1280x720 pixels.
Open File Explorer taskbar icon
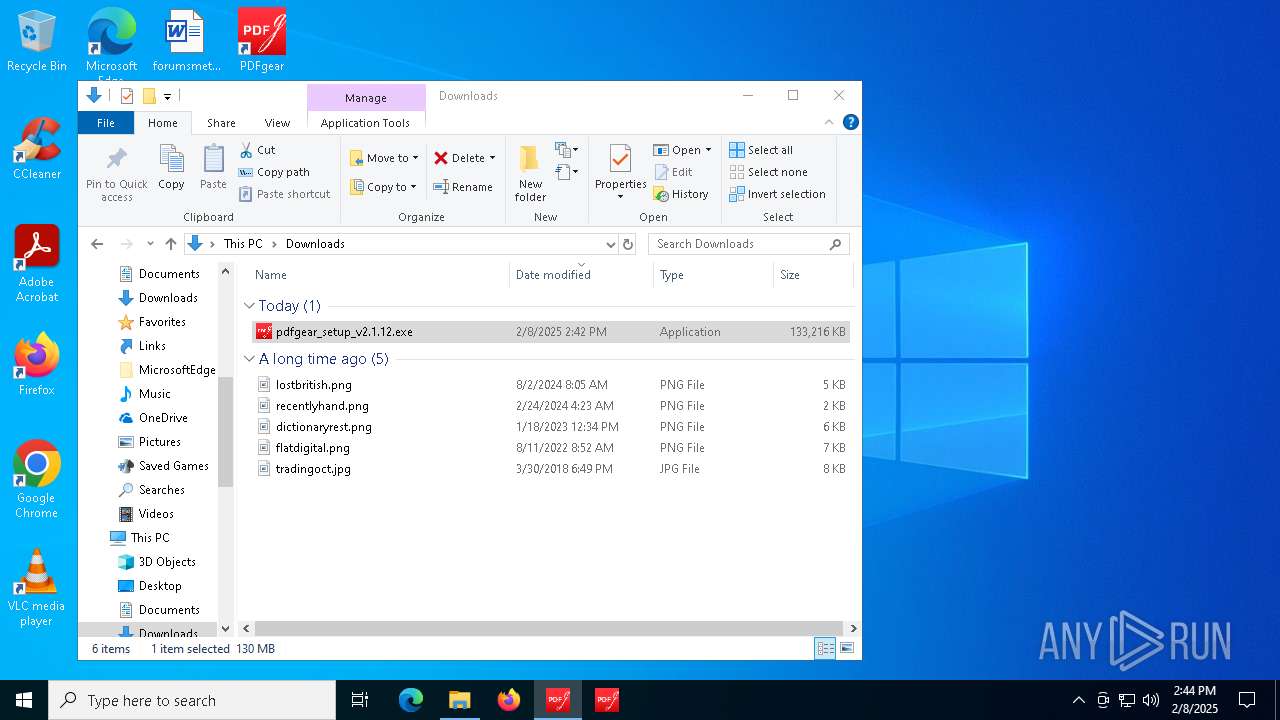click(460, 700)
